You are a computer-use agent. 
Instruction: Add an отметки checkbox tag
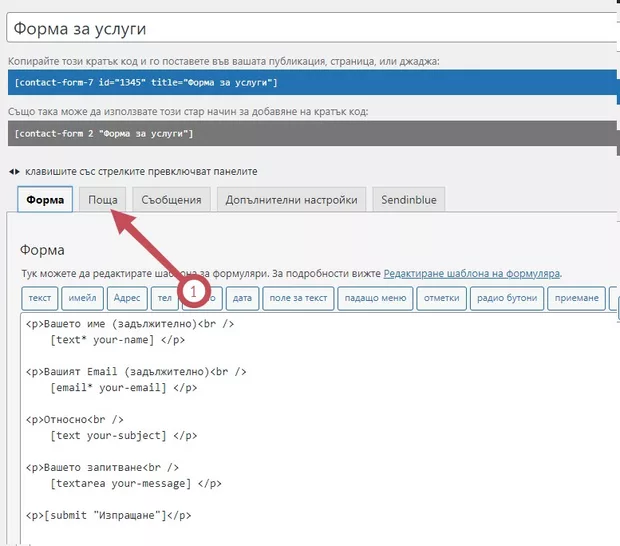[x=441, y=298]
